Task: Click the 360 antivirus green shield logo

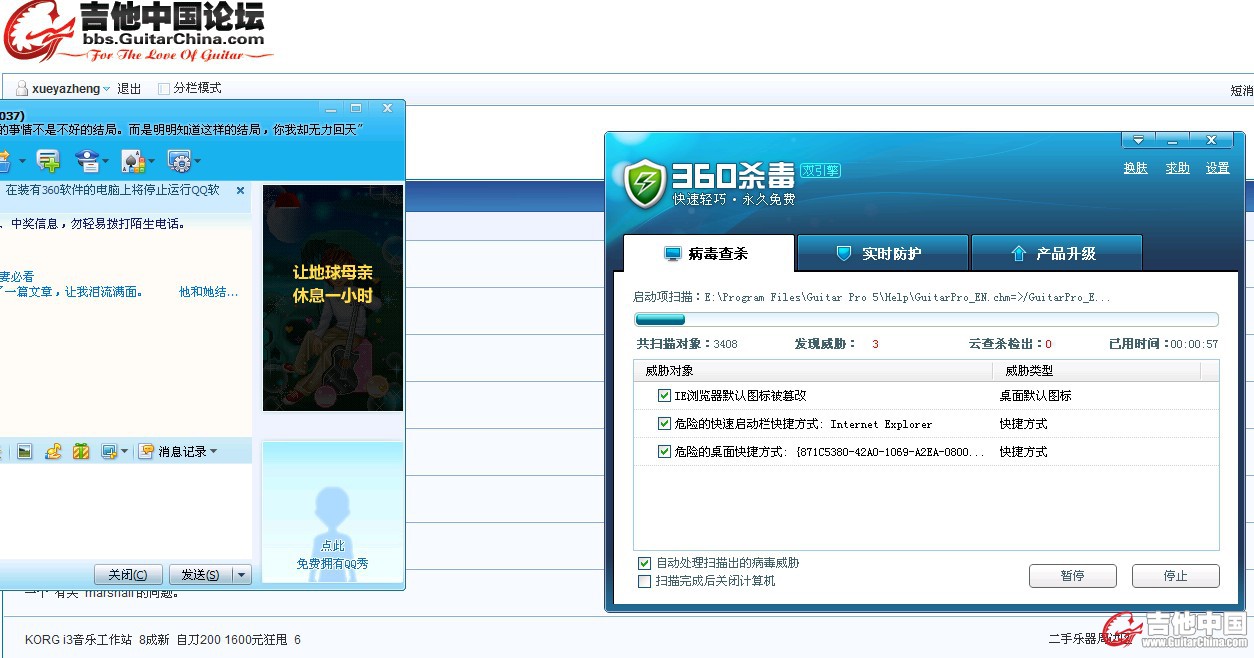Action: [x=644, y=183]
